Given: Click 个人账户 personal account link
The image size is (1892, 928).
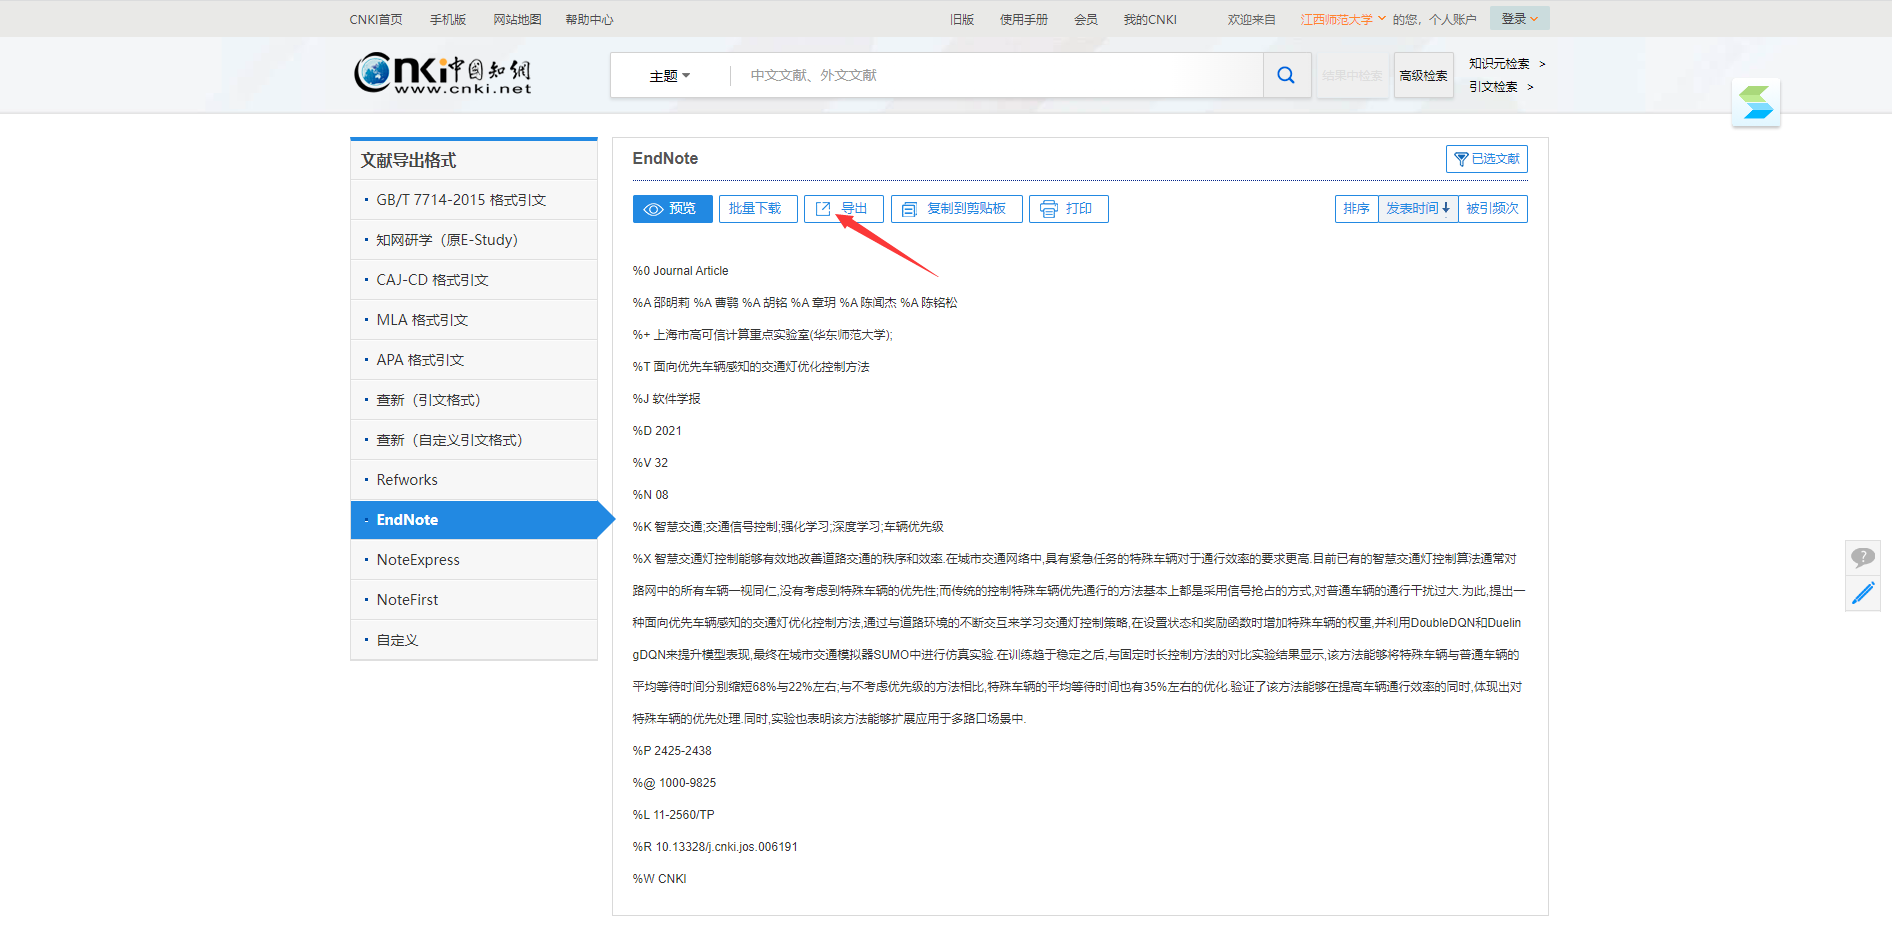Looking at the screenshot, I should (x=1453, y=19).
